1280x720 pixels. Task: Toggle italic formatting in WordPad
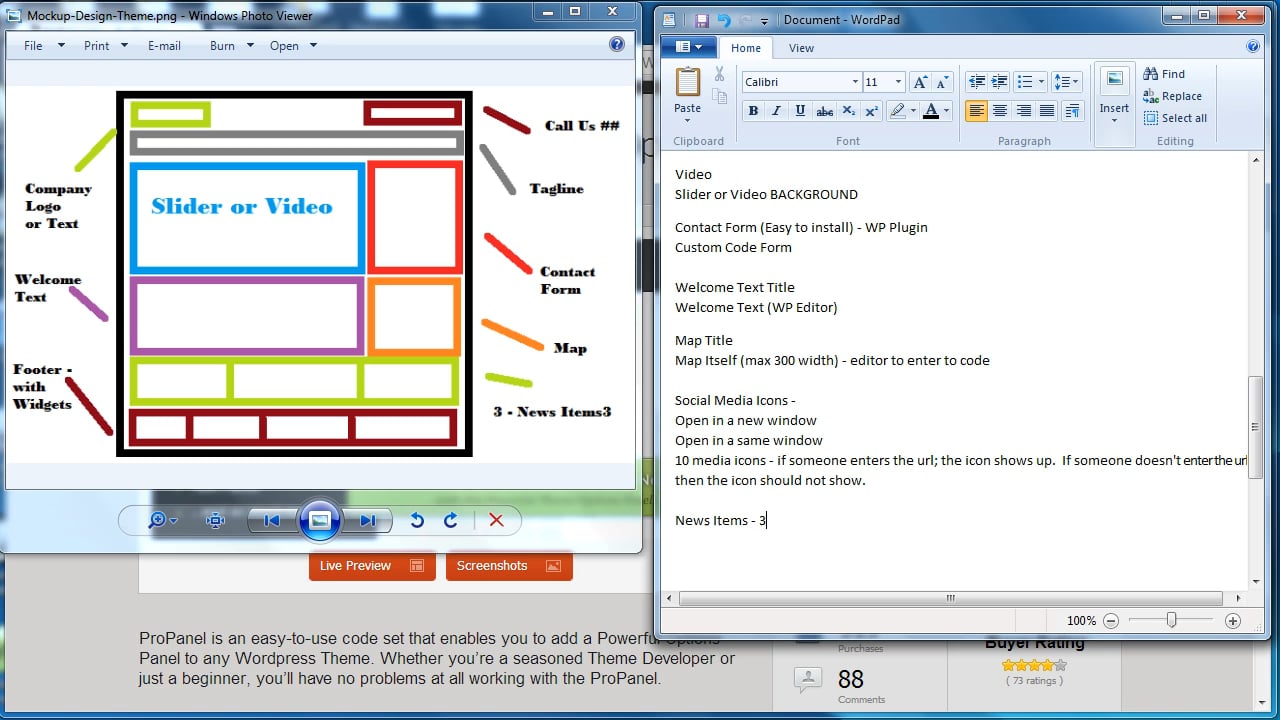pyautogui.click(x=776, y=111)
